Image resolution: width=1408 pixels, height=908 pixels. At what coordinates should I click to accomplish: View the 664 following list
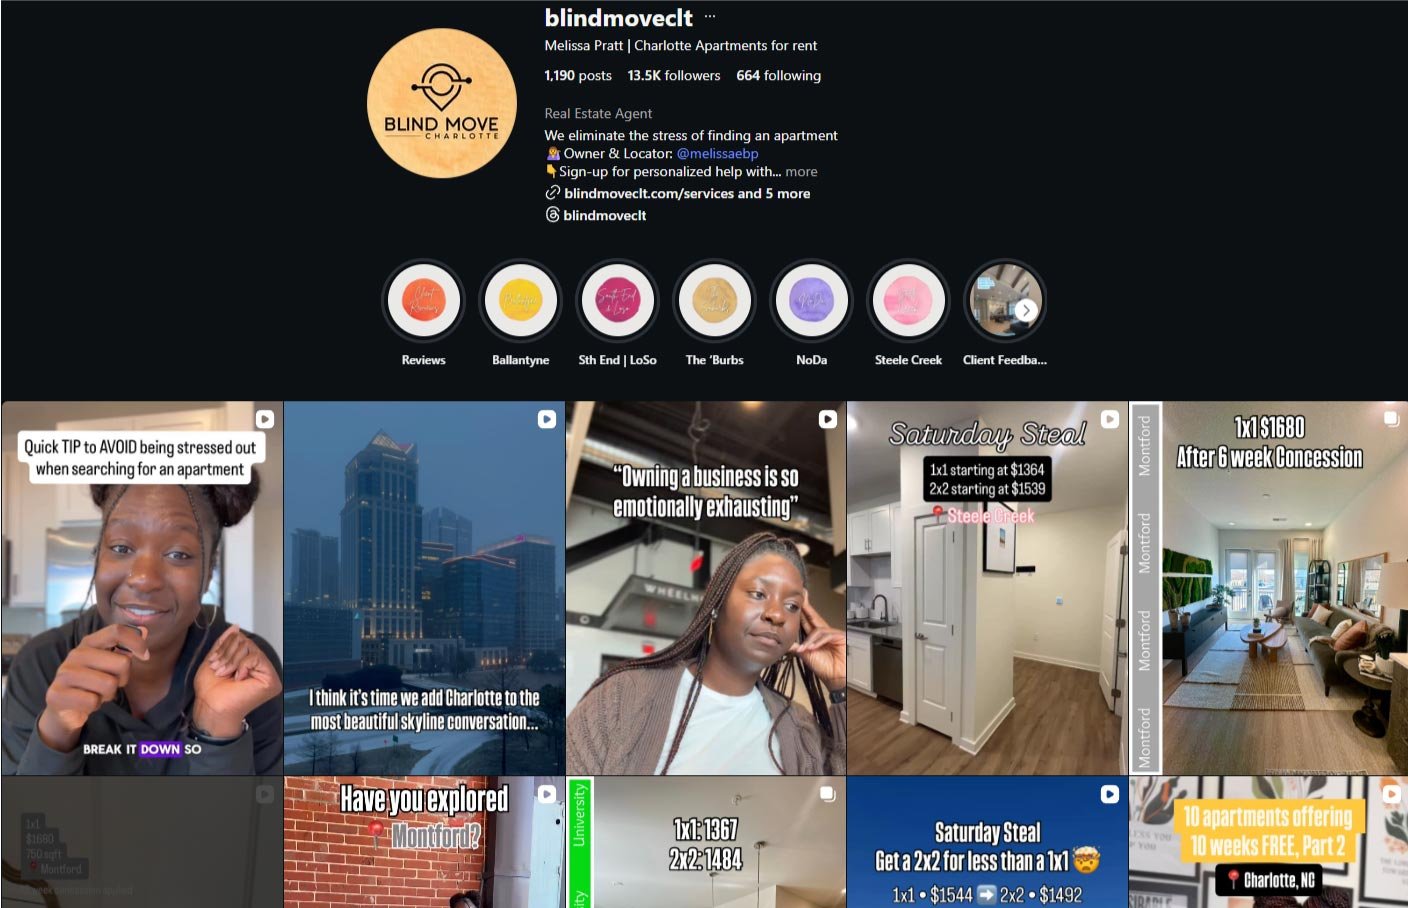[x=778, y=75]
